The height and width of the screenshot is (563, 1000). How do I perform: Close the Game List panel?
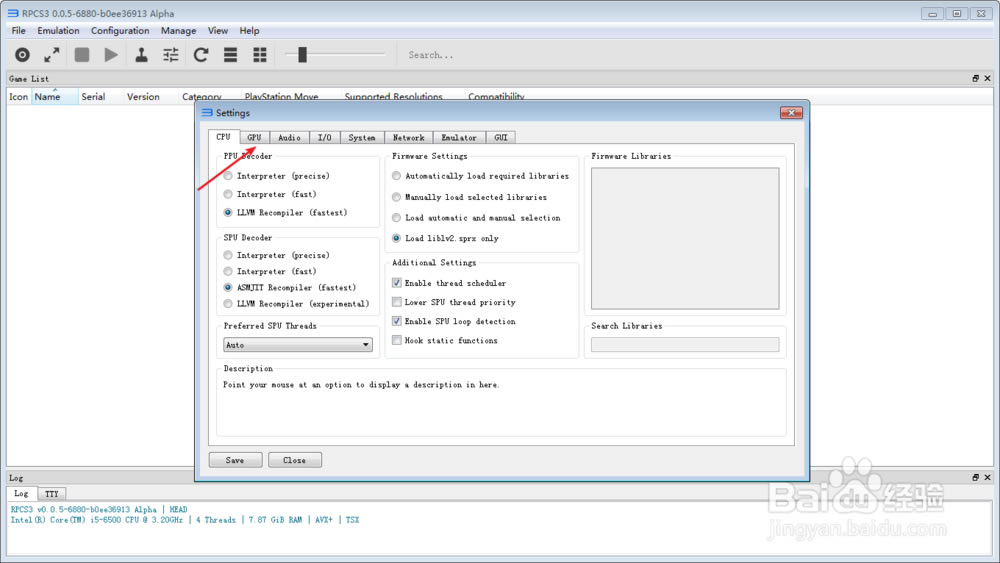click(x=987, y=78)
